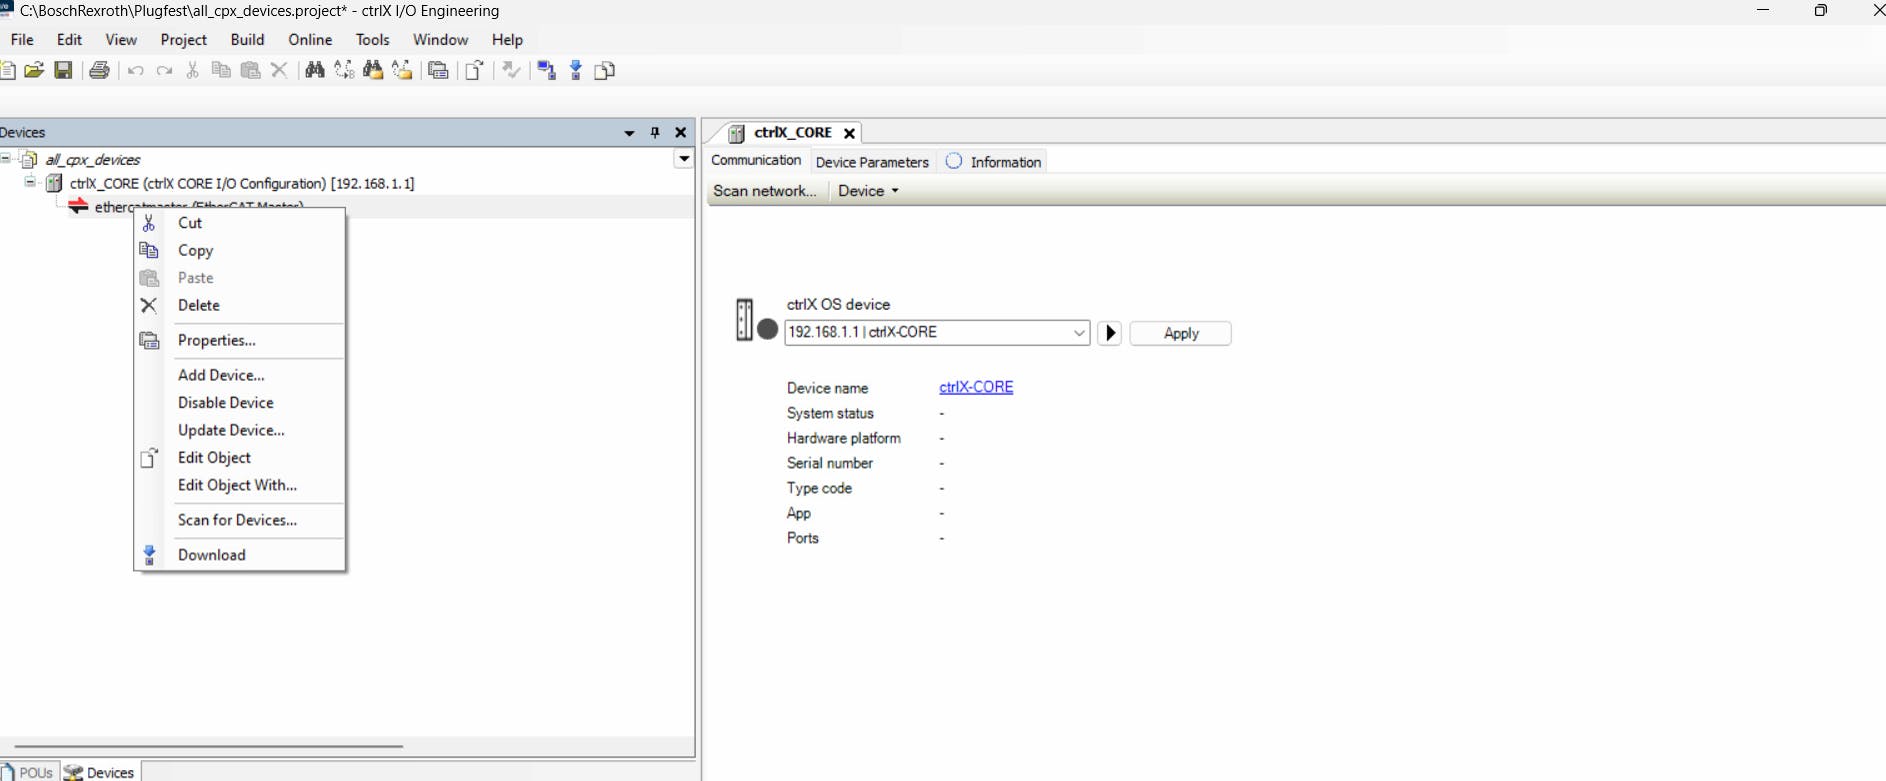
Task: Open the Project menu
Action: coord(184,39)
